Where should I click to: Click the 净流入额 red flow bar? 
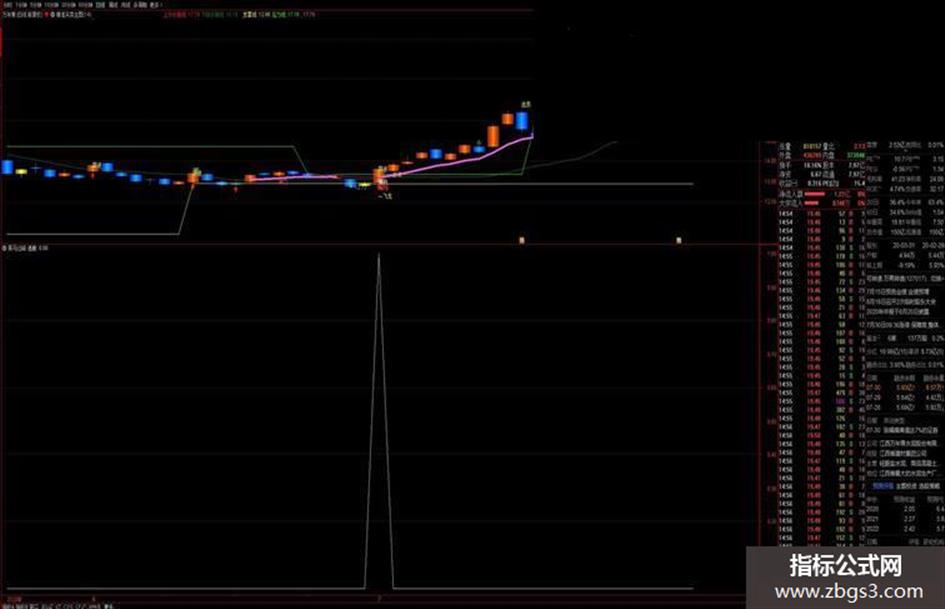pyautogui.click(x=815, y=194)
